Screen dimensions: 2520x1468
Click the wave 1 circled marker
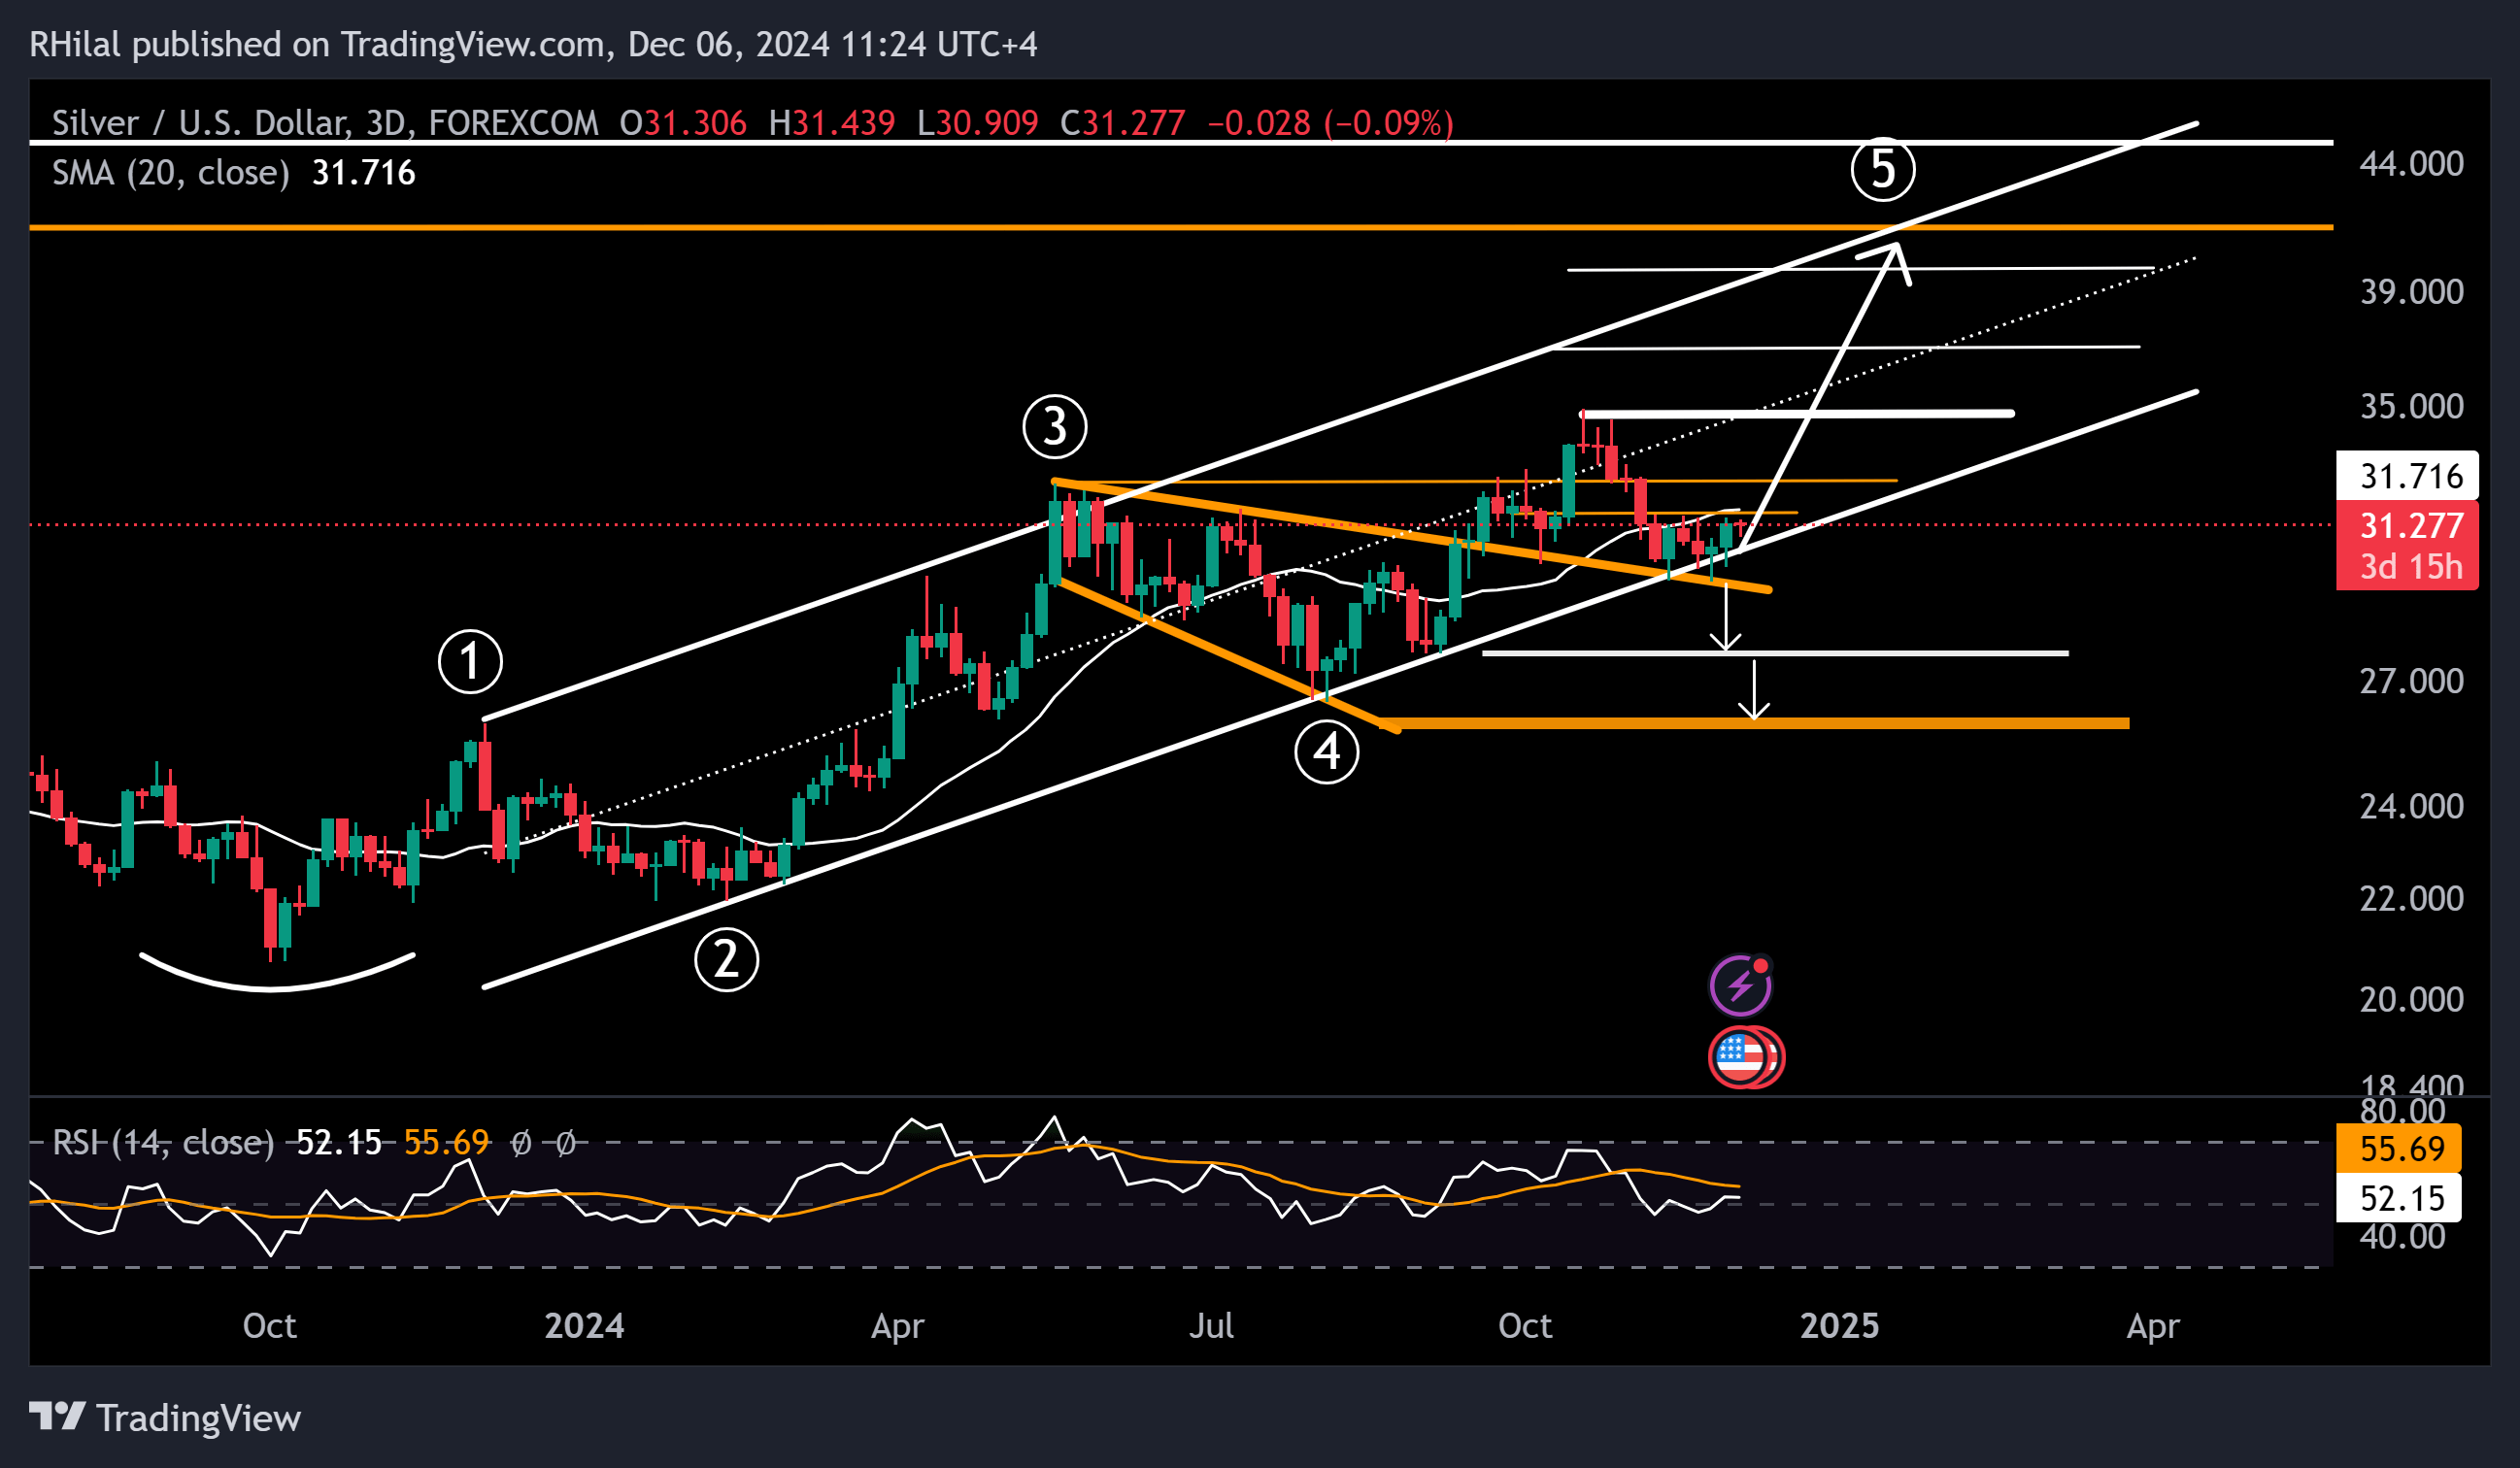470,661
